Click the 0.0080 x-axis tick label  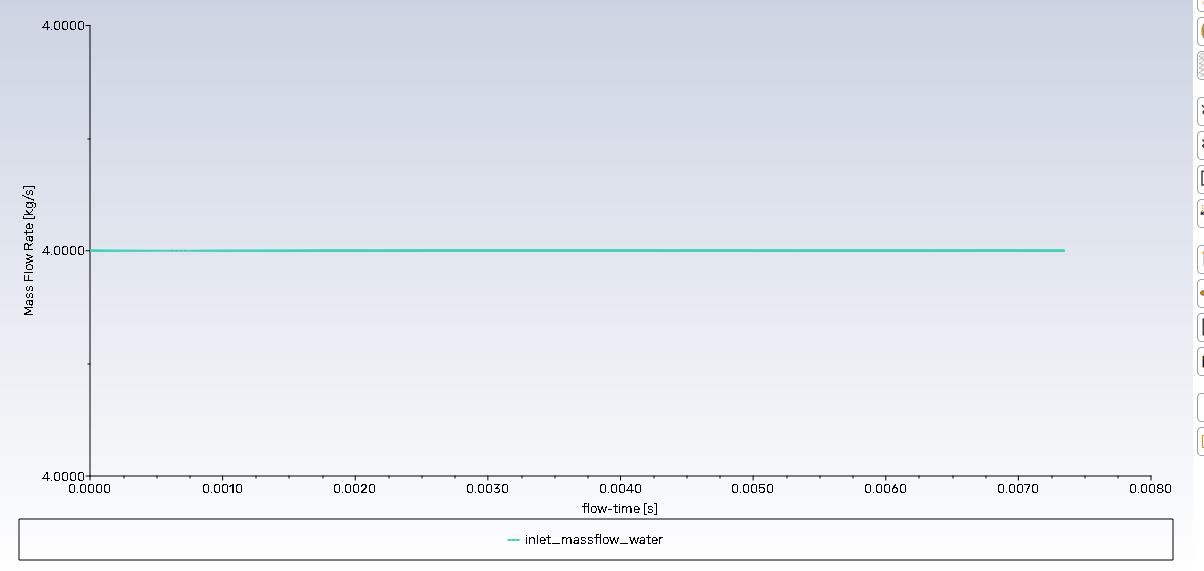click(x=1150, y=489)
